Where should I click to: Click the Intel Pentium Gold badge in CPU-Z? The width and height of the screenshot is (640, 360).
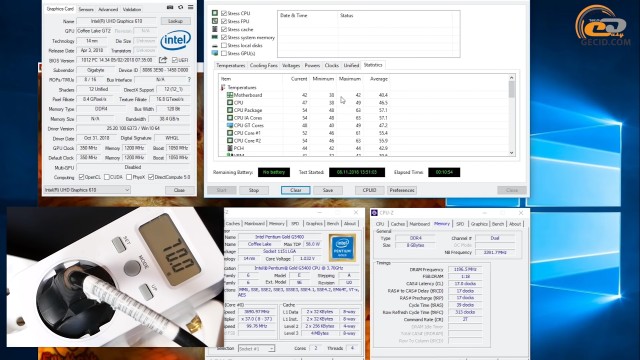342,247
